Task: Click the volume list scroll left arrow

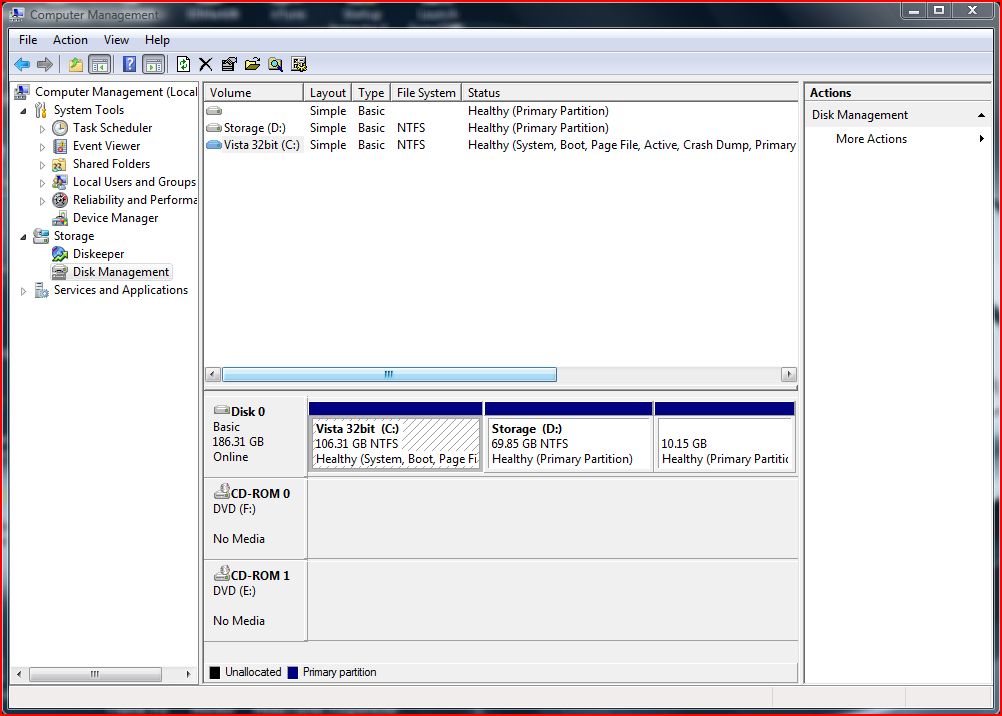Action: pos(213,375)
